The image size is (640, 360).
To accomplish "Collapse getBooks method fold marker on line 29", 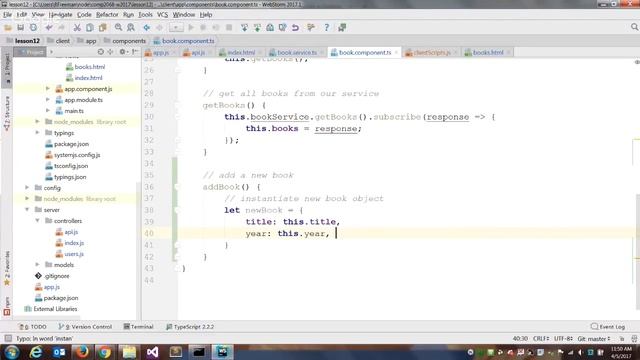I will pos(178,105).
